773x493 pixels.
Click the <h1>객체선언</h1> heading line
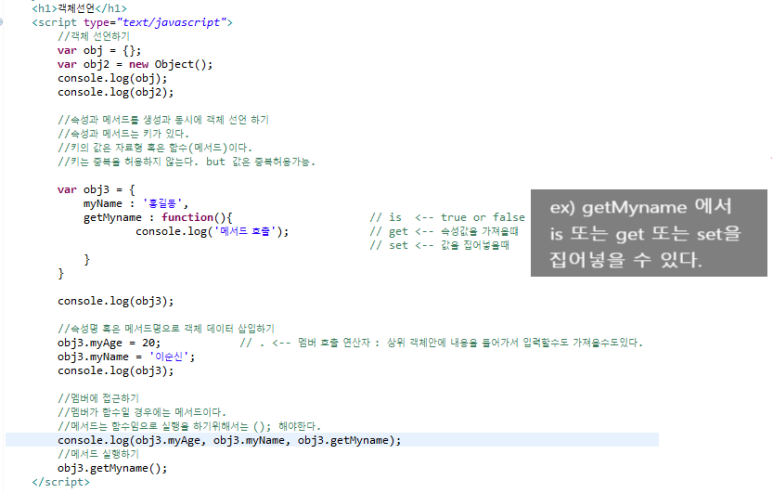coord(79,8)
